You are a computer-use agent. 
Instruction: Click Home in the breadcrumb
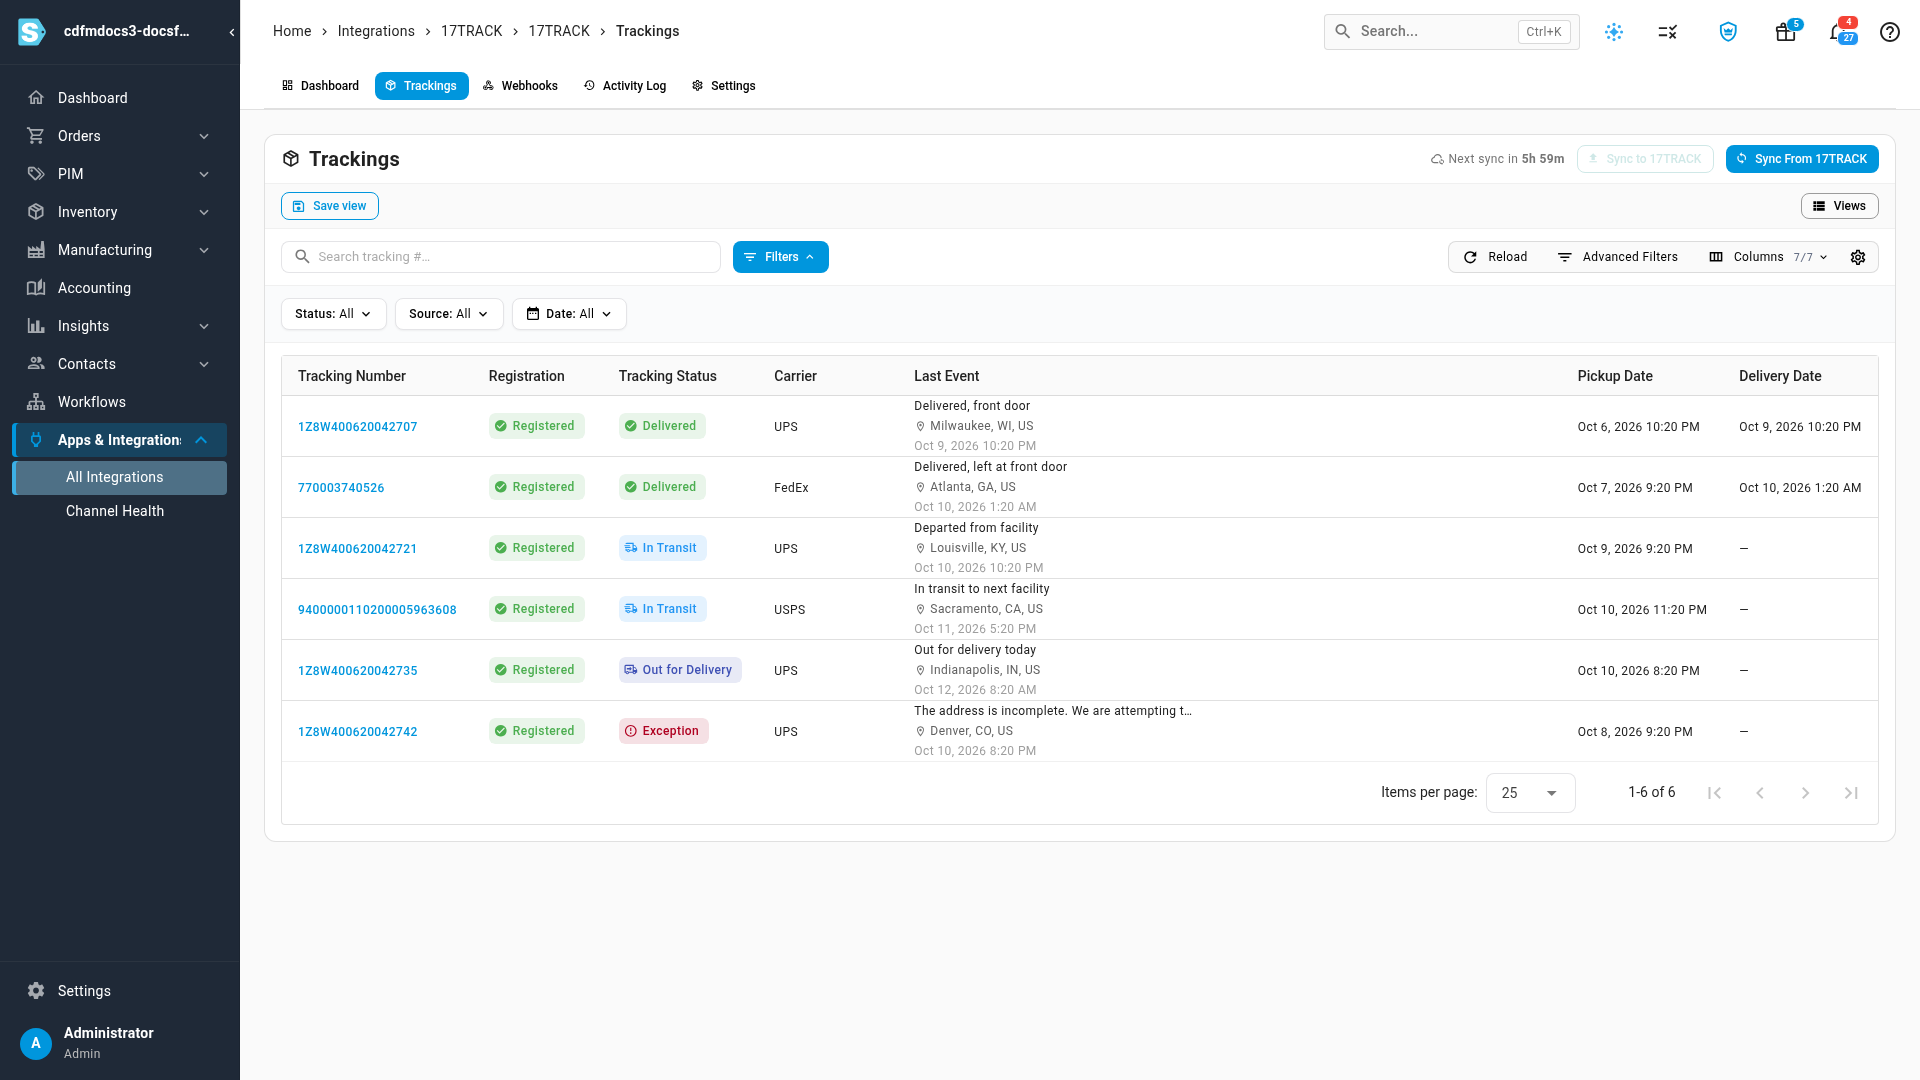click(x=292, y=31)
